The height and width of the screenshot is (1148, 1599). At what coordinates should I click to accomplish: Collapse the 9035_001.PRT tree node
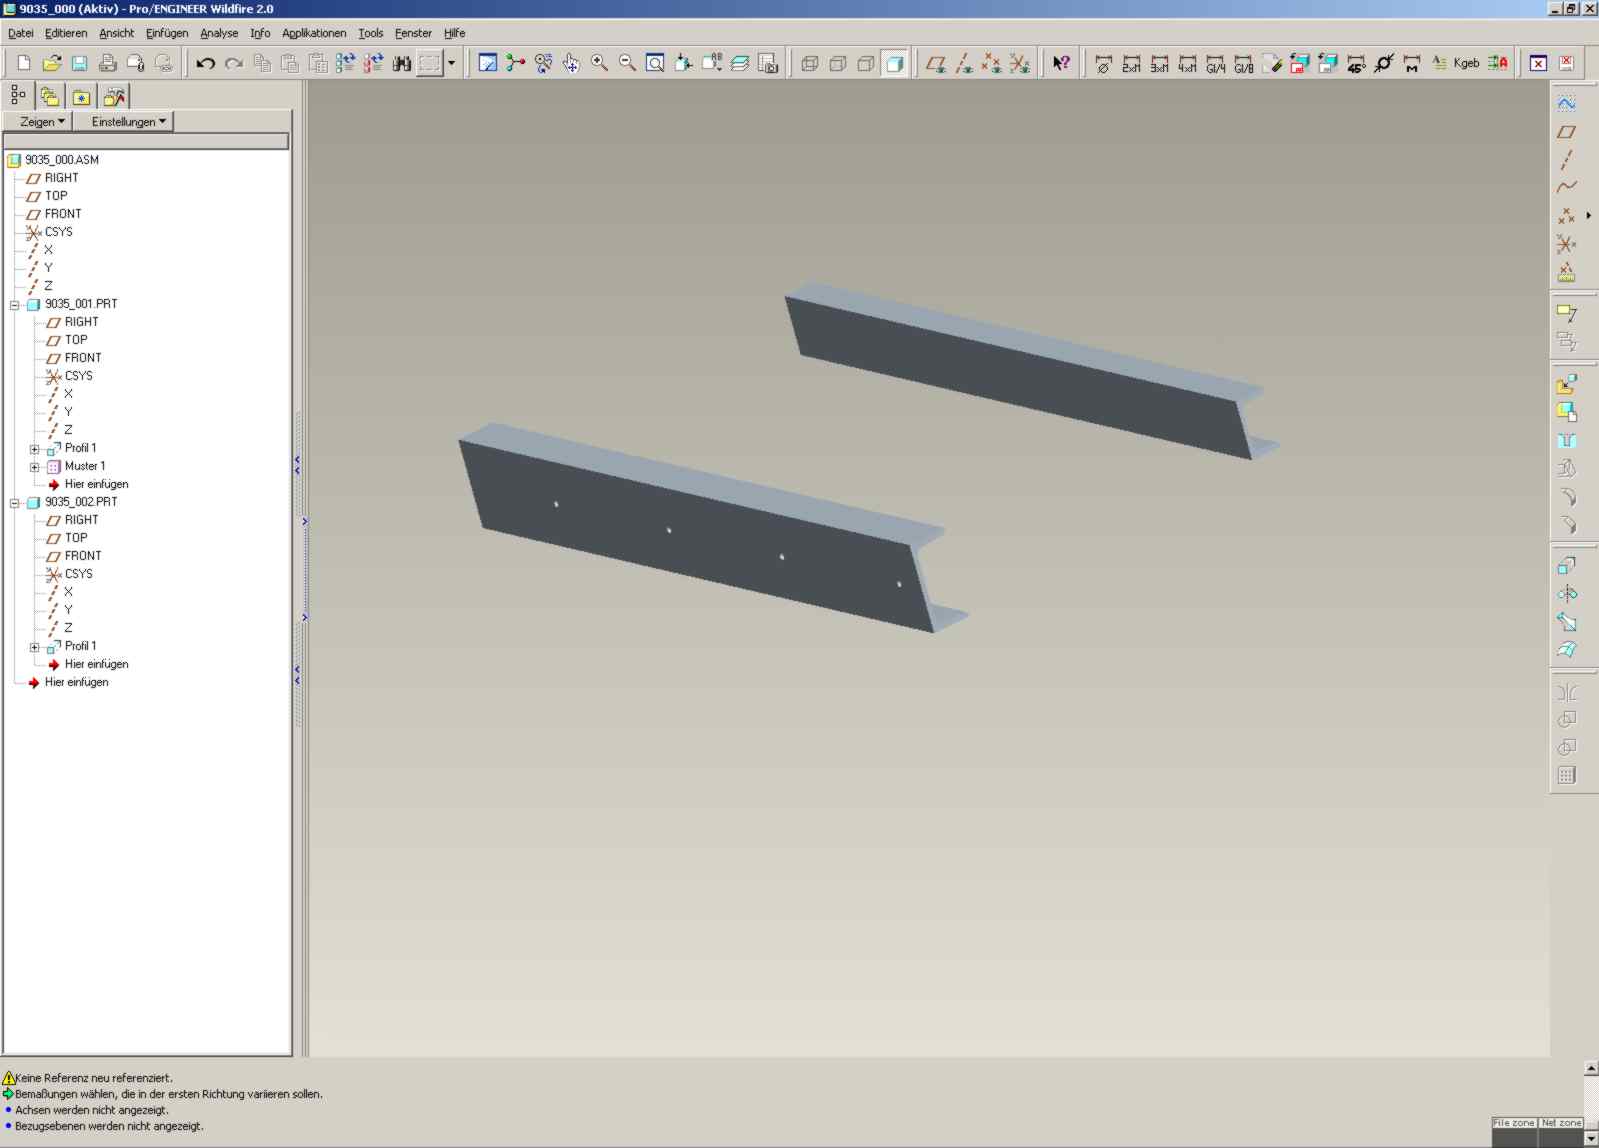pyautogui.click(x=15, y=305)
